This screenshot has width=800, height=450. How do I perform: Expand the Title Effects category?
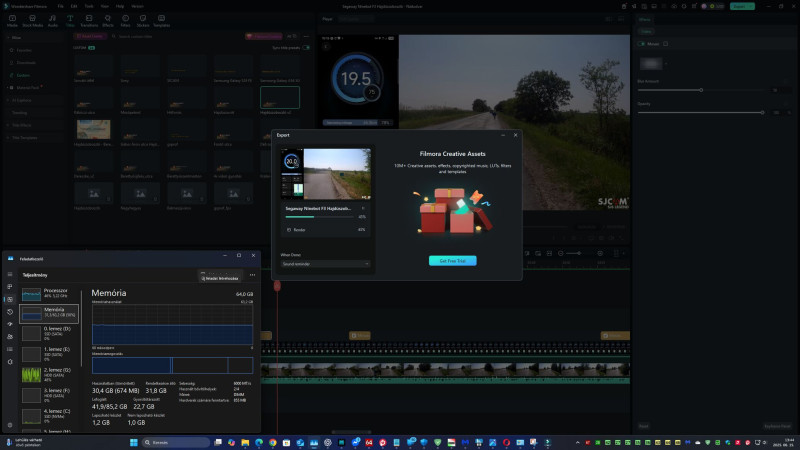pos(8,125)
